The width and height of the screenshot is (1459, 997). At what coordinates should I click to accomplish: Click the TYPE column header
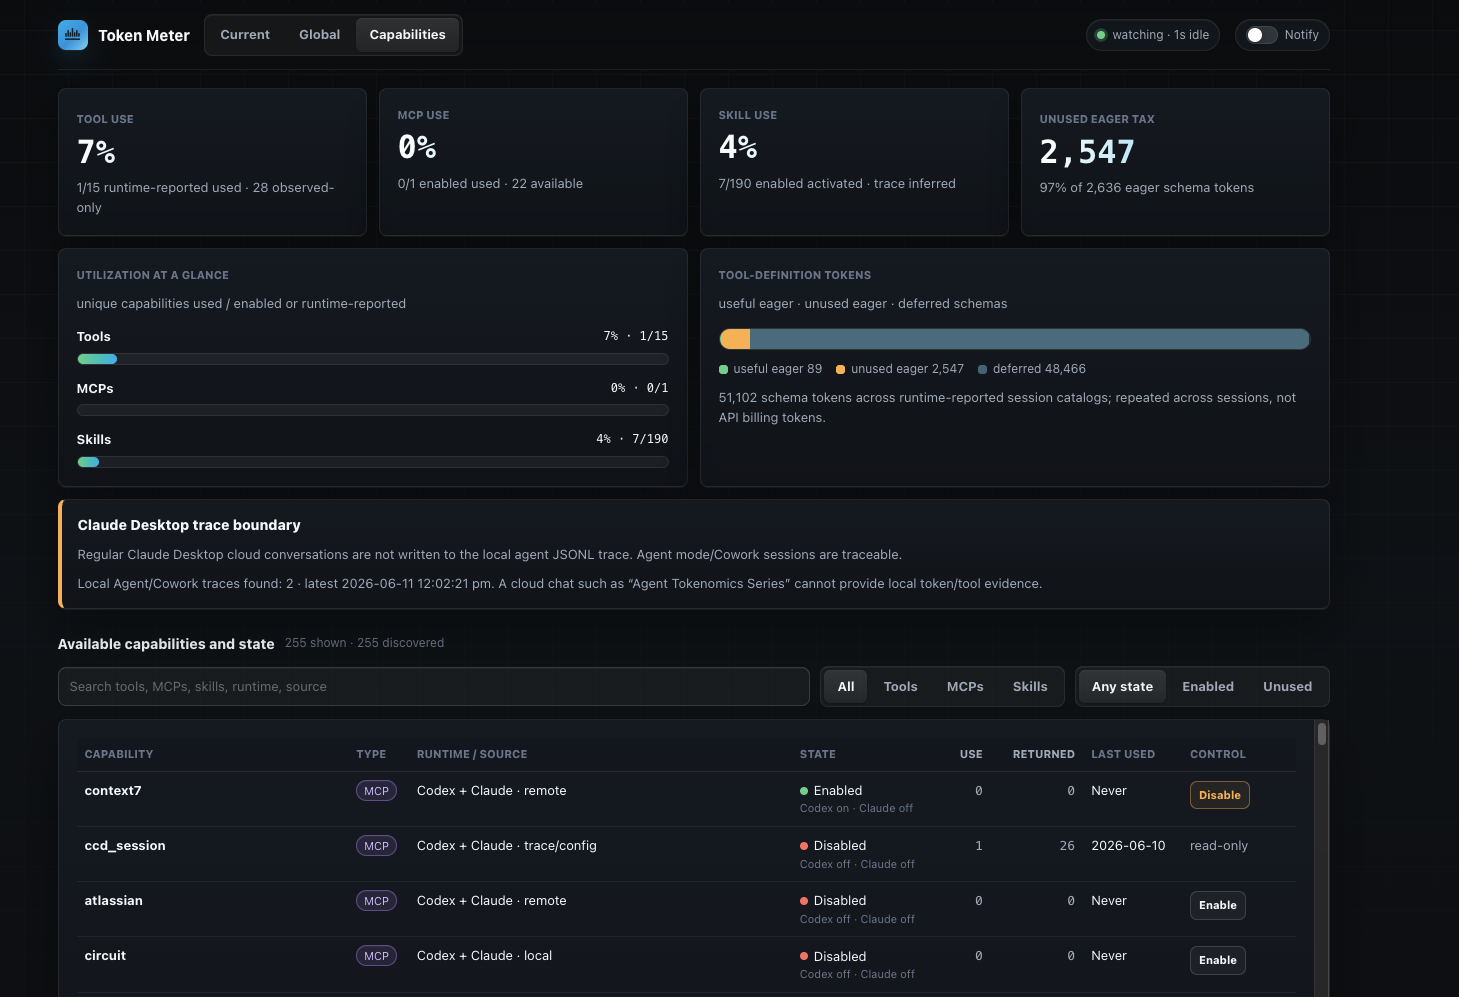pos(371,754)
